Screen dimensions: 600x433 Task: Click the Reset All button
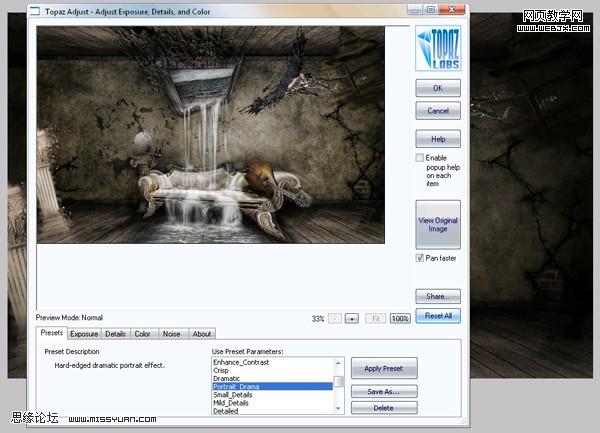[x=438, y=316]
